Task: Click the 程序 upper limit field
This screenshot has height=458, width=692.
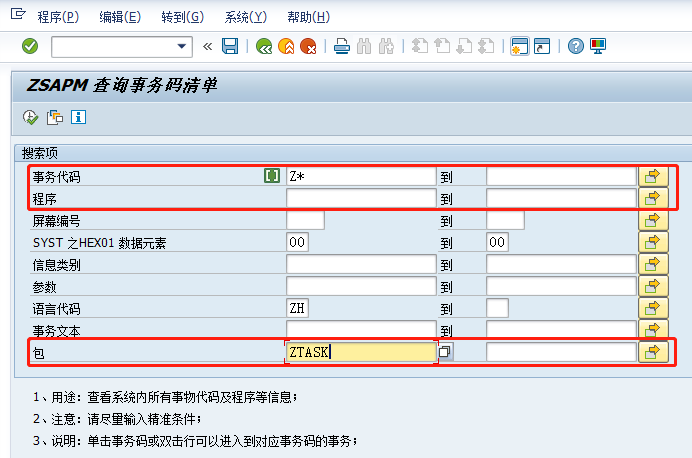Action: click(x=561, y=199)
